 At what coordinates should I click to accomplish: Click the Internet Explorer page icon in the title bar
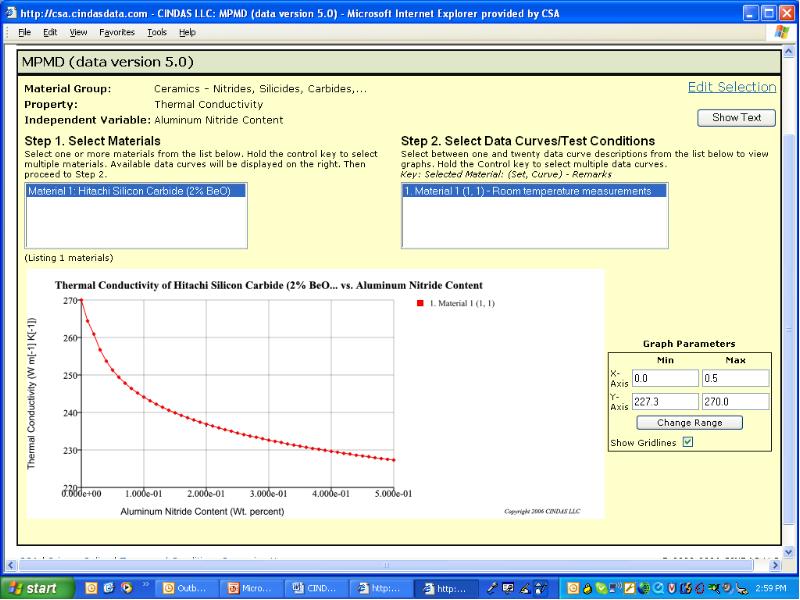click(11, 13)
